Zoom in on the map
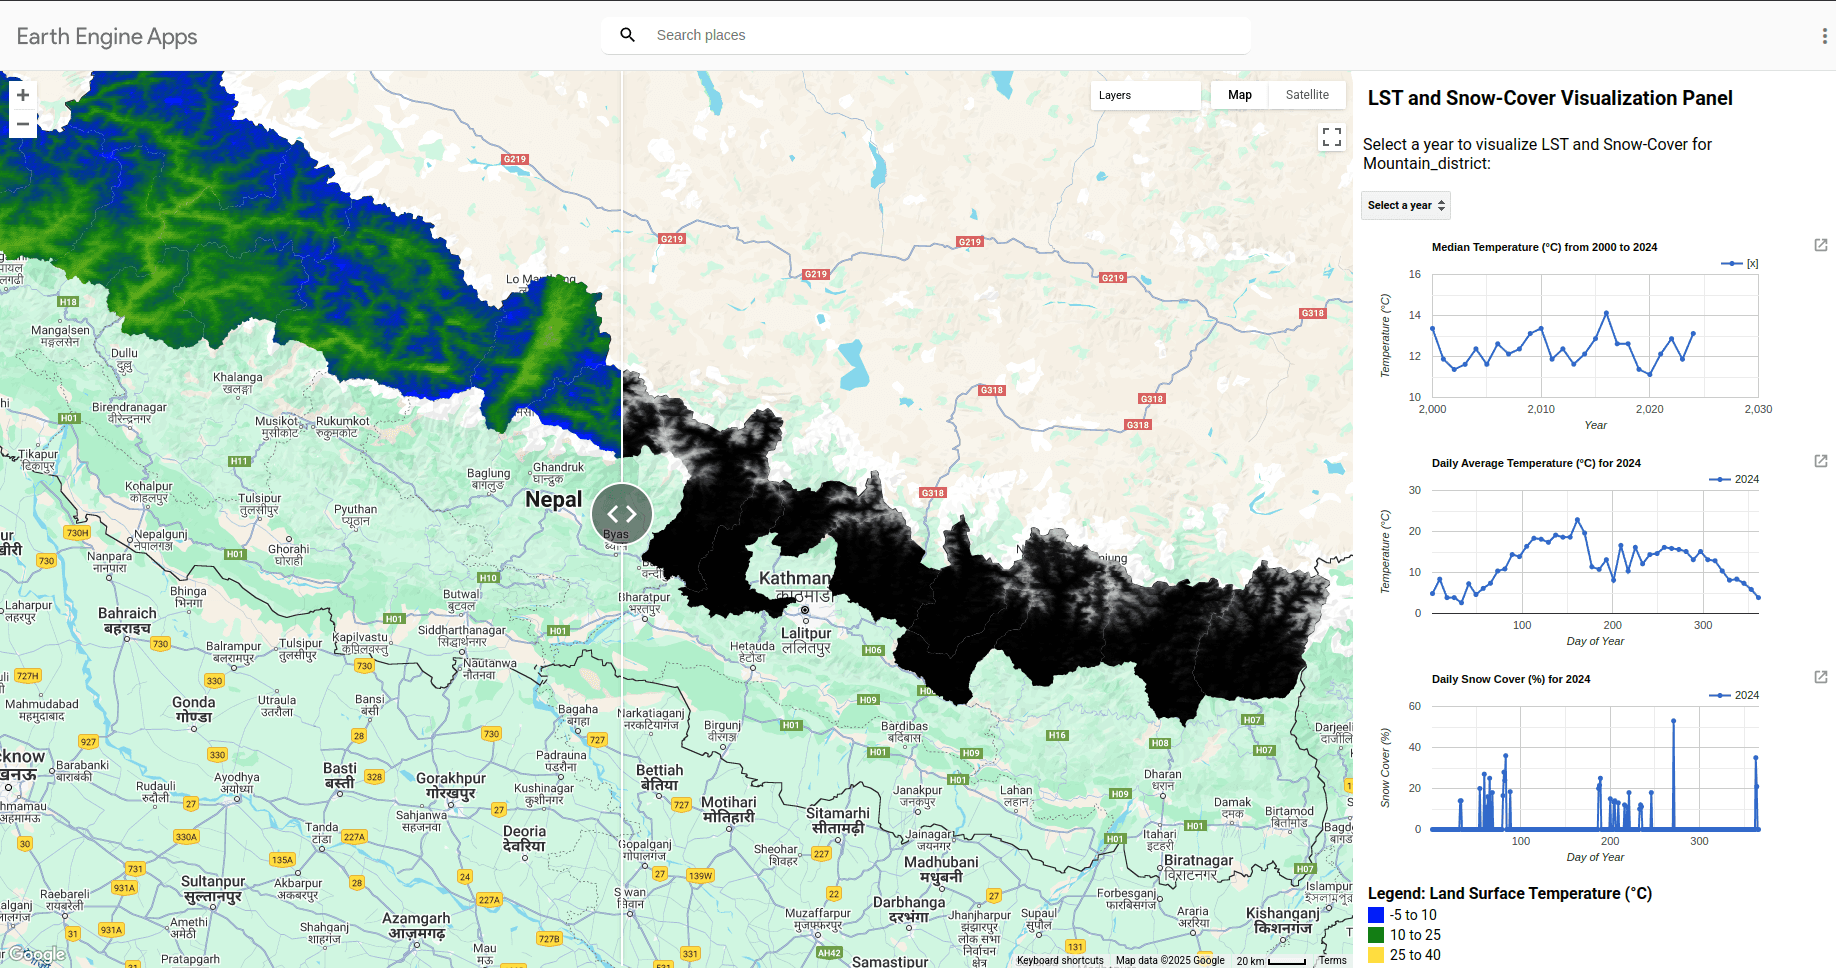 (x=23, y=95)
